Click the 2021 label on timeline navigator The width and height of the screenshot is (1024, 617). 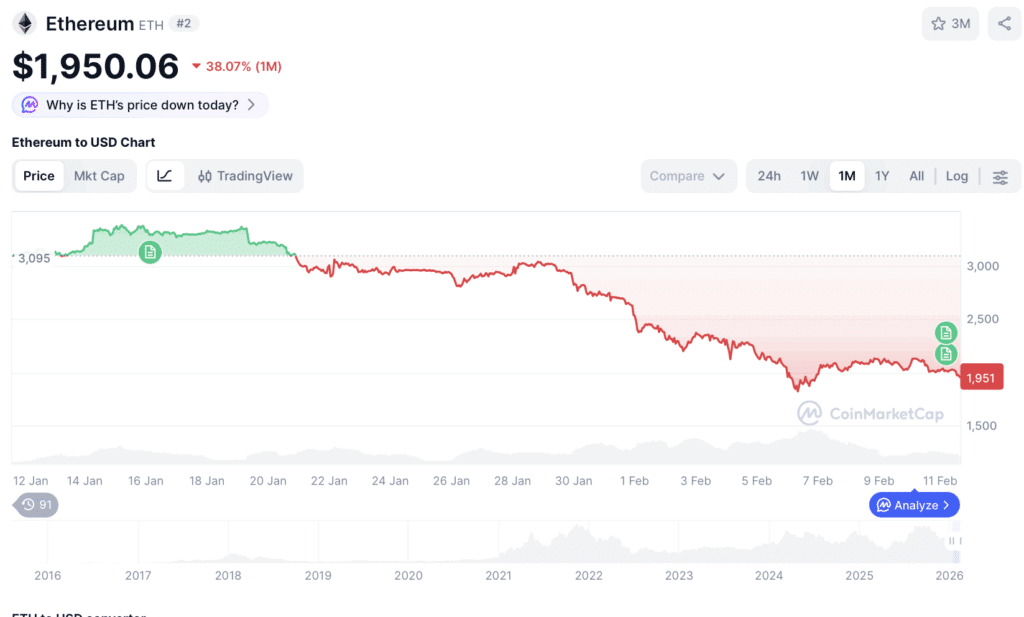click(498, 575)
